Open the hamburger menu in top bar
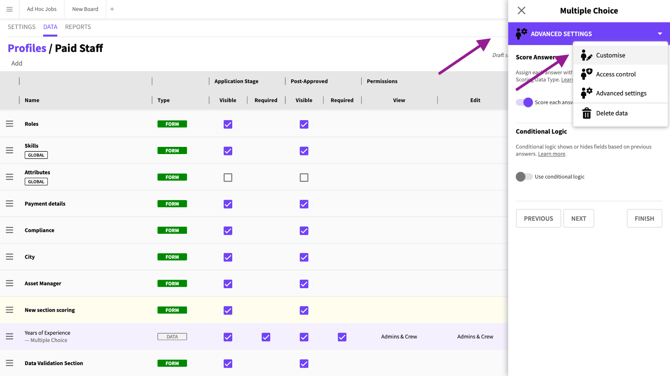 pyautogui.click(x=9, y=9)
